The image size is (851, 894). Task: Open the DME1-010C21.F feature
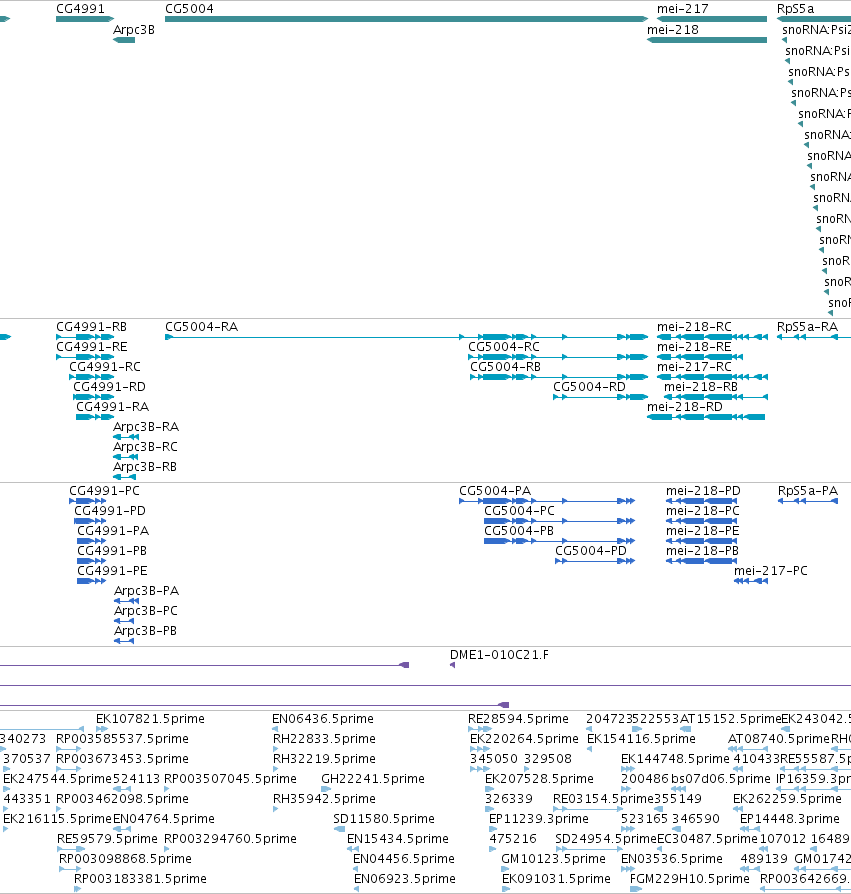pyautogui.click(x=499, y=655)
